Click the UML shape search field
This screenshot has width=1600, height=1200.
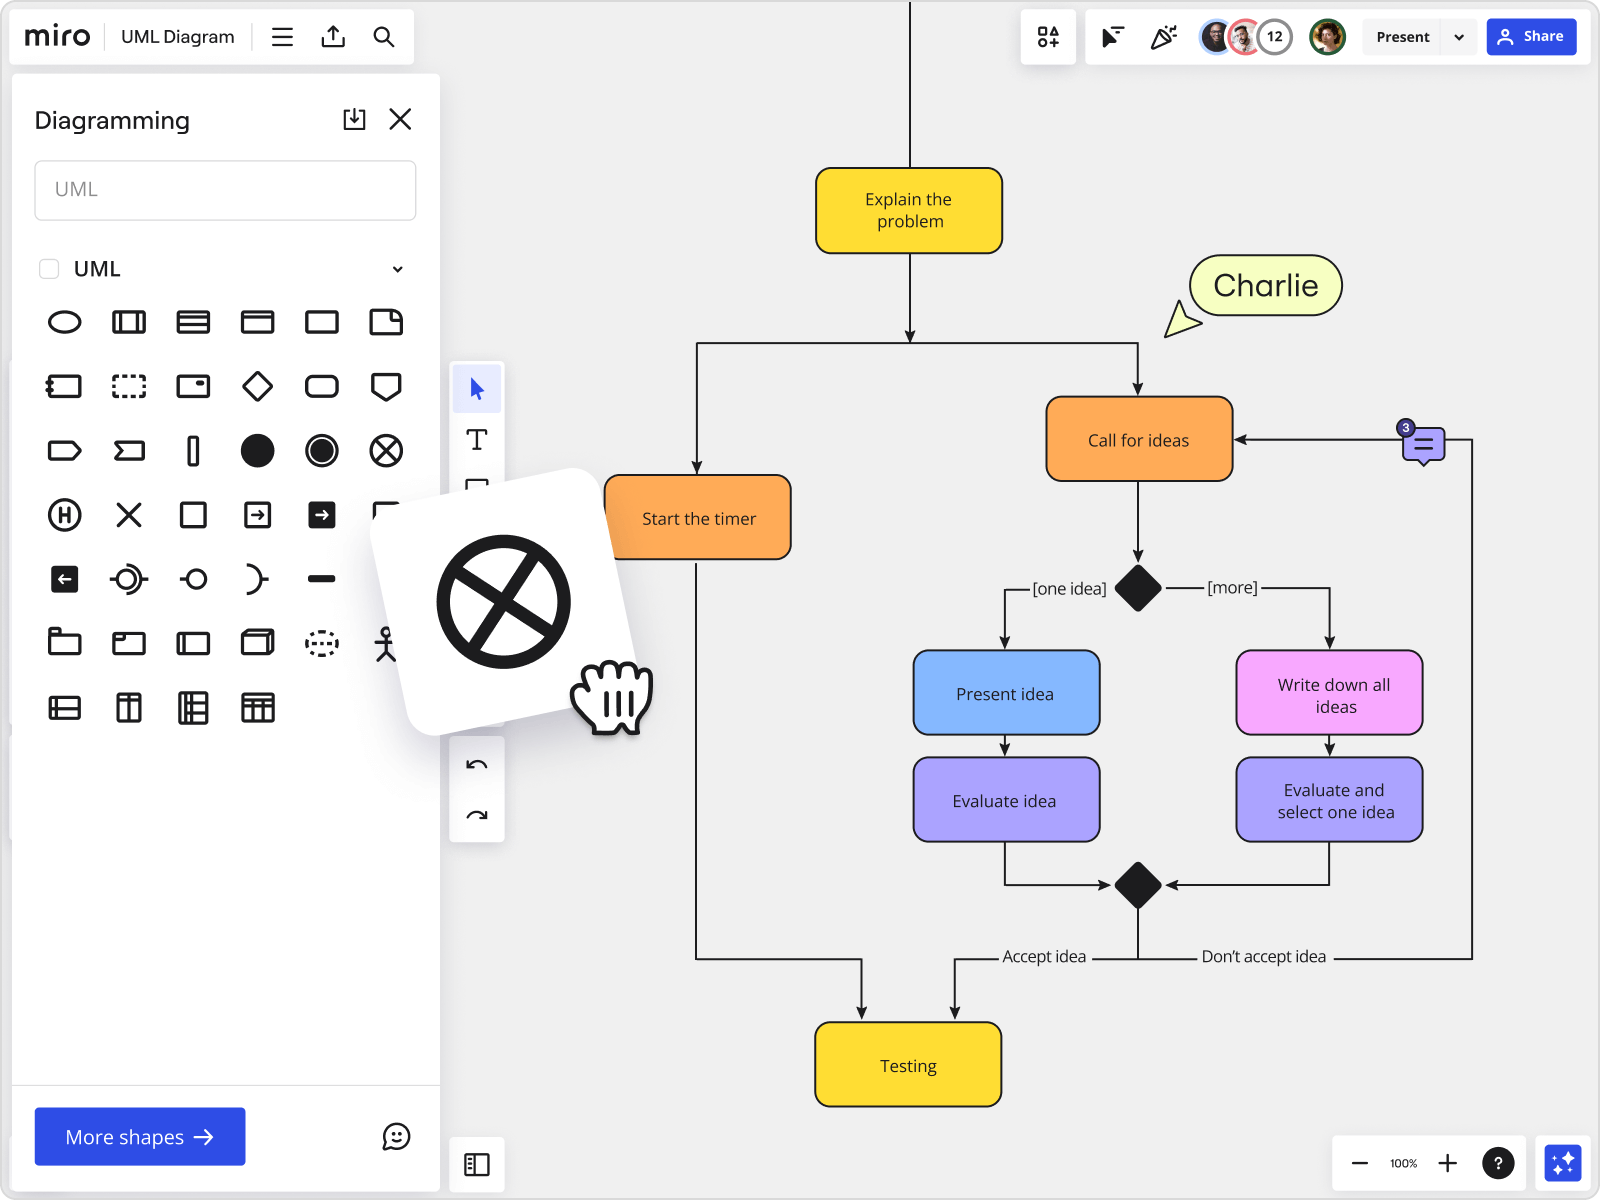225,190
